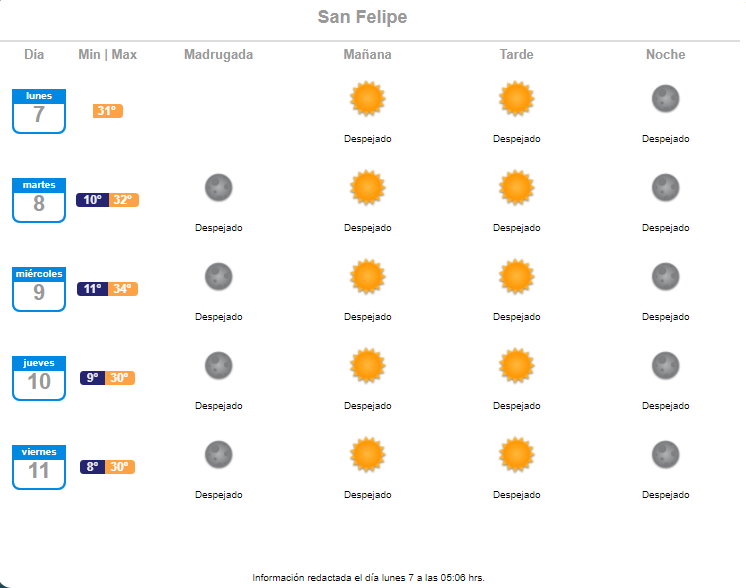
Task: Click the Min | Max column header
Action: tap(108, 55)
